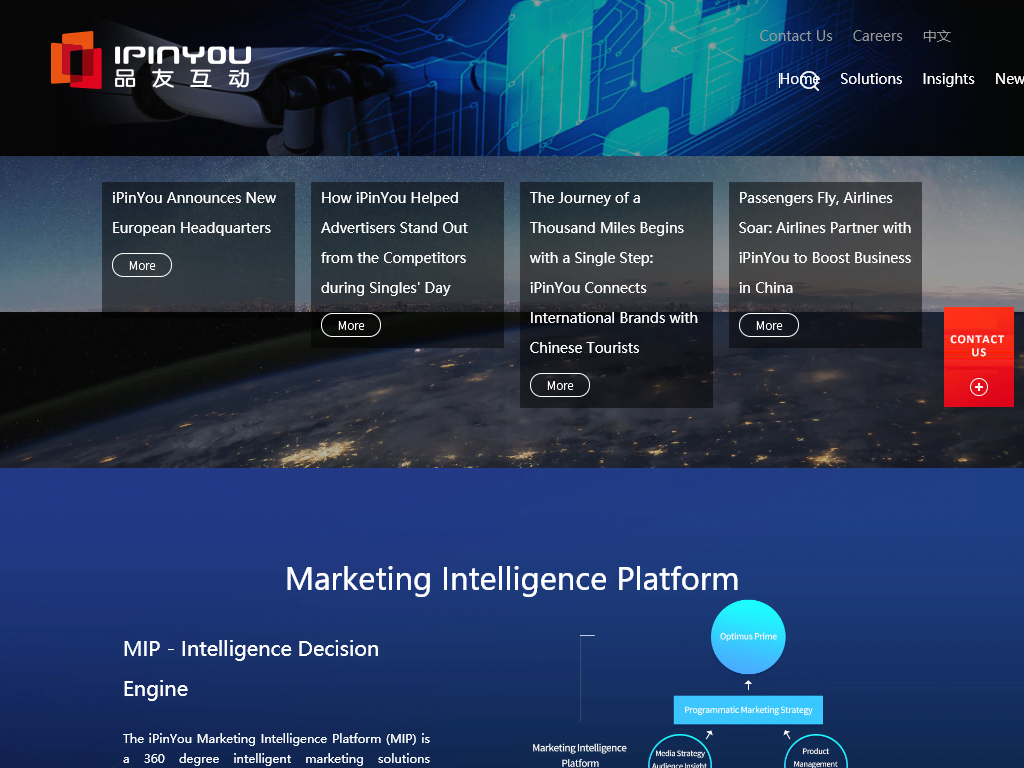Open the Contact Us link at top
This screenshot has width=1024, height=768.
[x=795, y=36]
